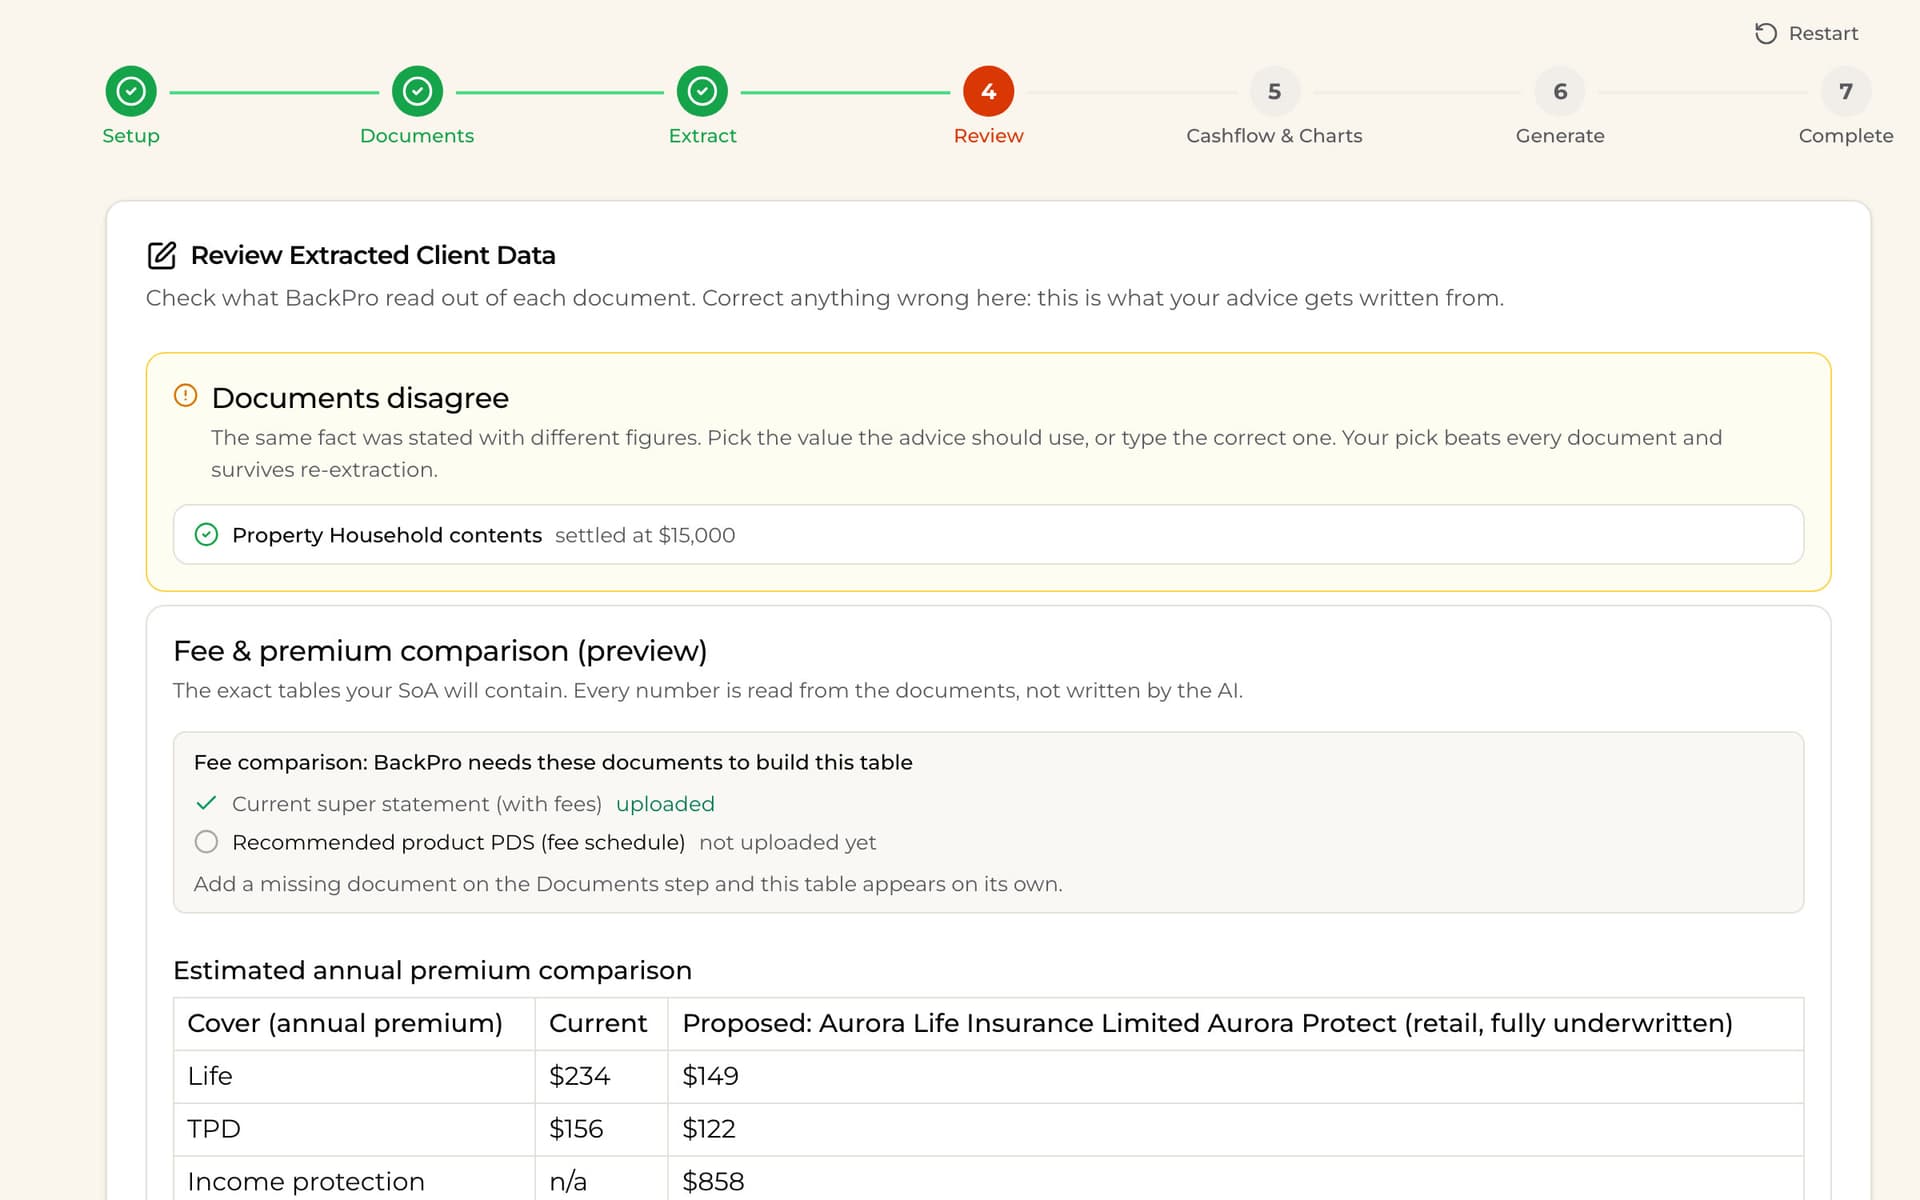This screenshot has height=1200, width=1920.
Task: Select the empty circle for Recommended product PDS
Action: pos(206,842)
